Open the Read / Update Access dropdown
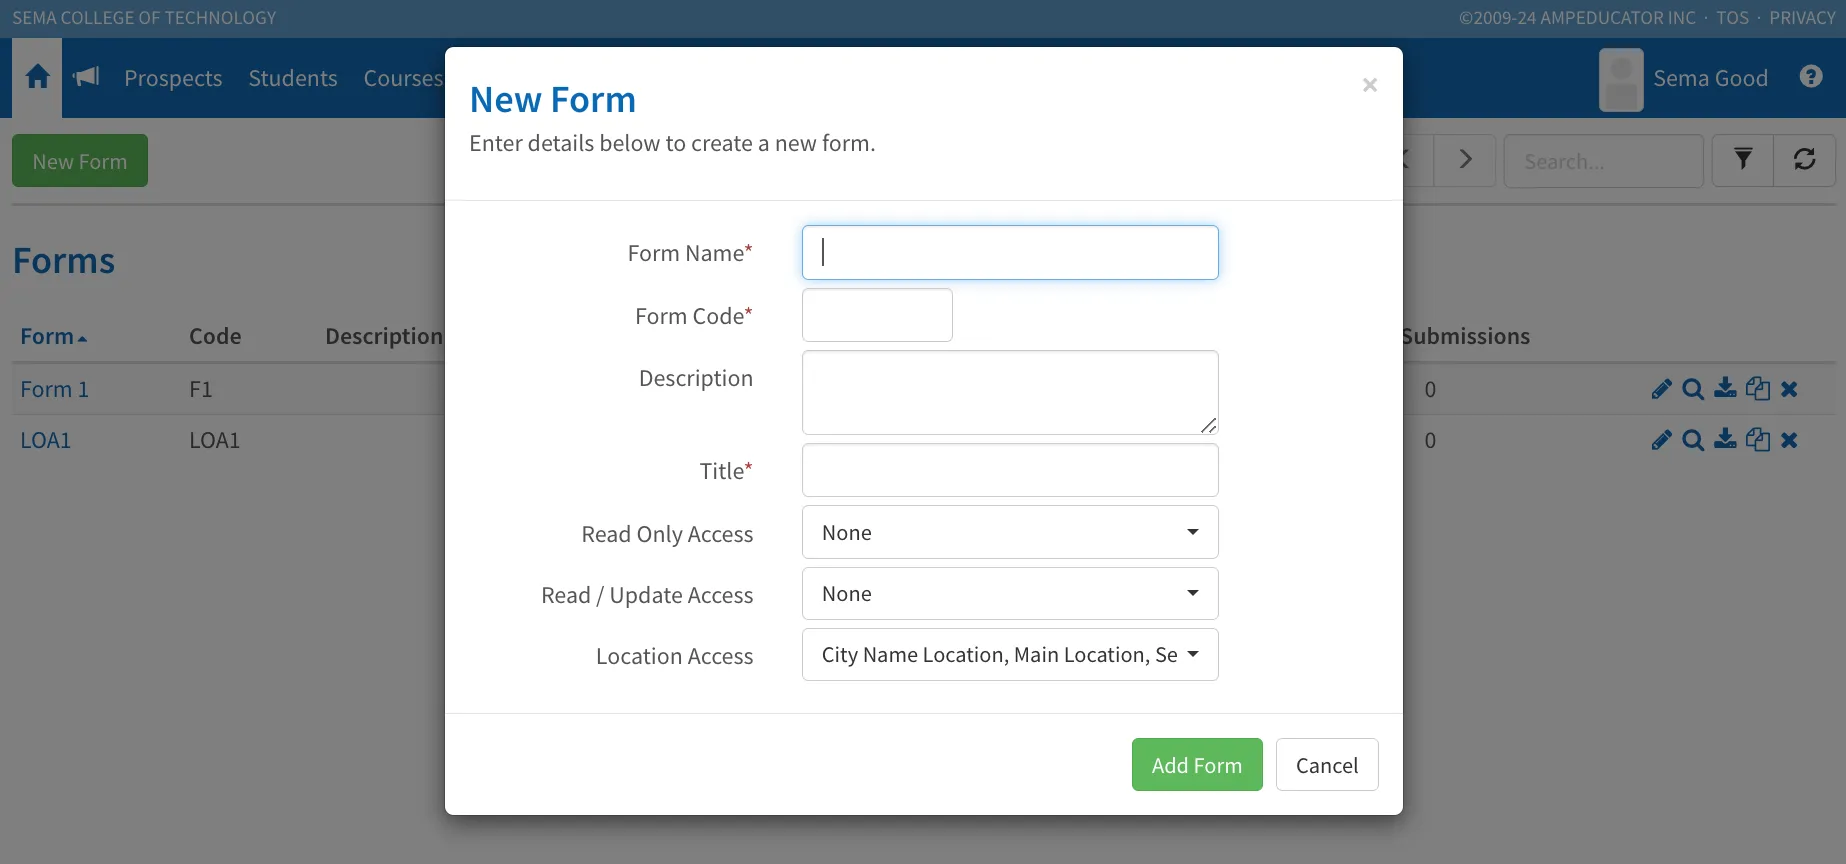 [1010, 594]
